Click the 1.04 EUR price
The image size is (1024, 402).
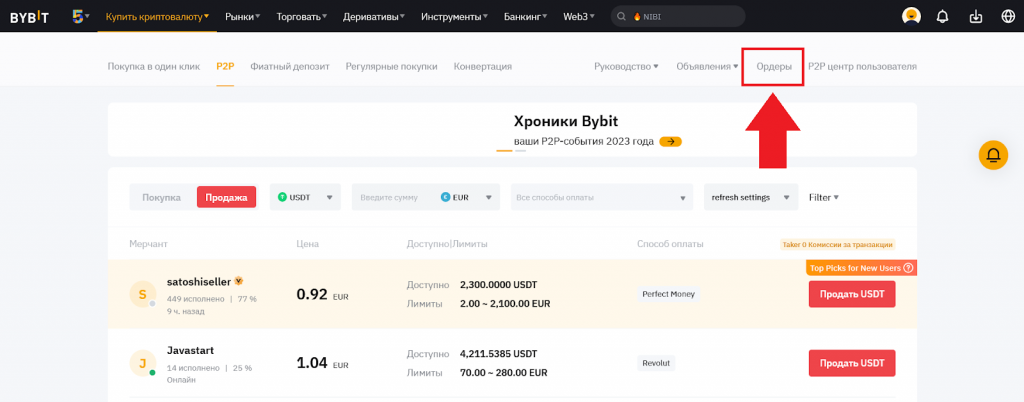[x=322, y=363]
